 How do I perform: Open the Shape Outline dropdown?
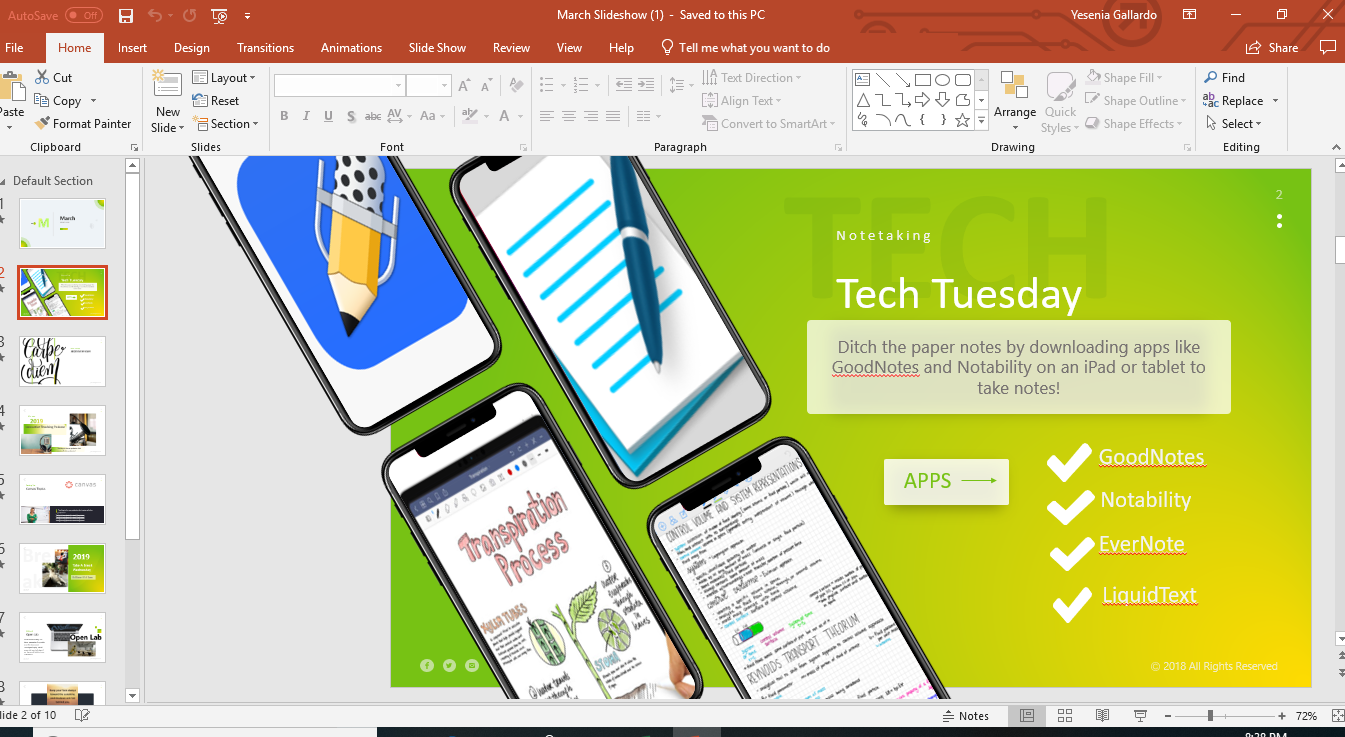click(x=1136, y=100)
